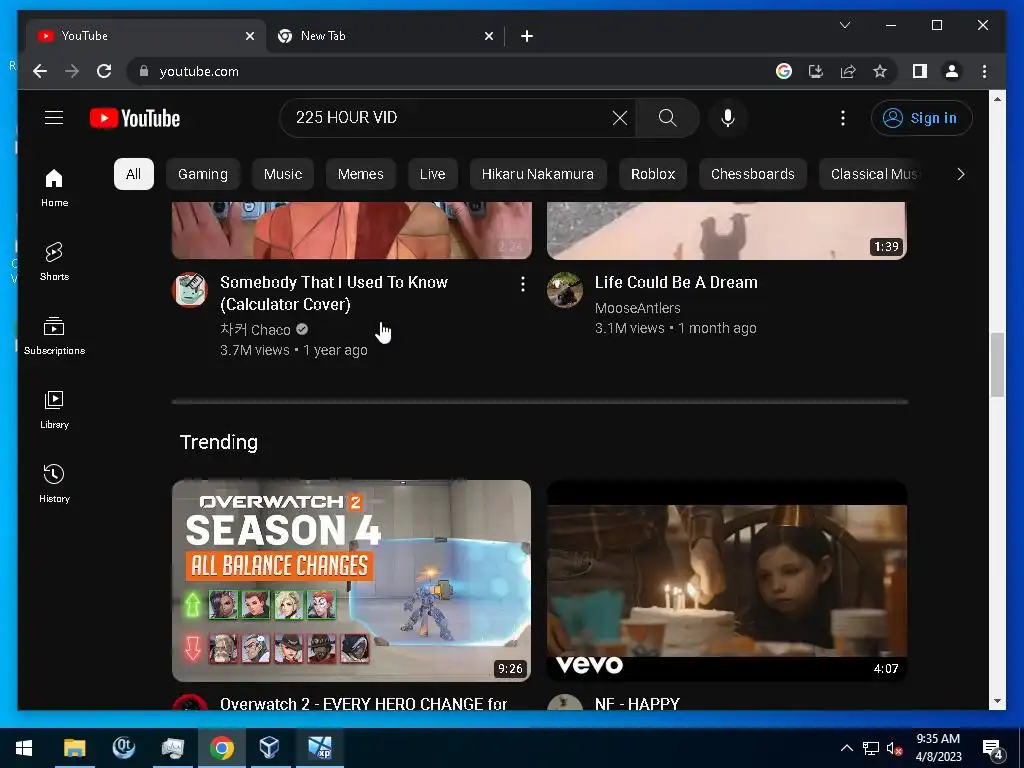
Task: Bookmark this page with the star
Action: tap(880, 71)
